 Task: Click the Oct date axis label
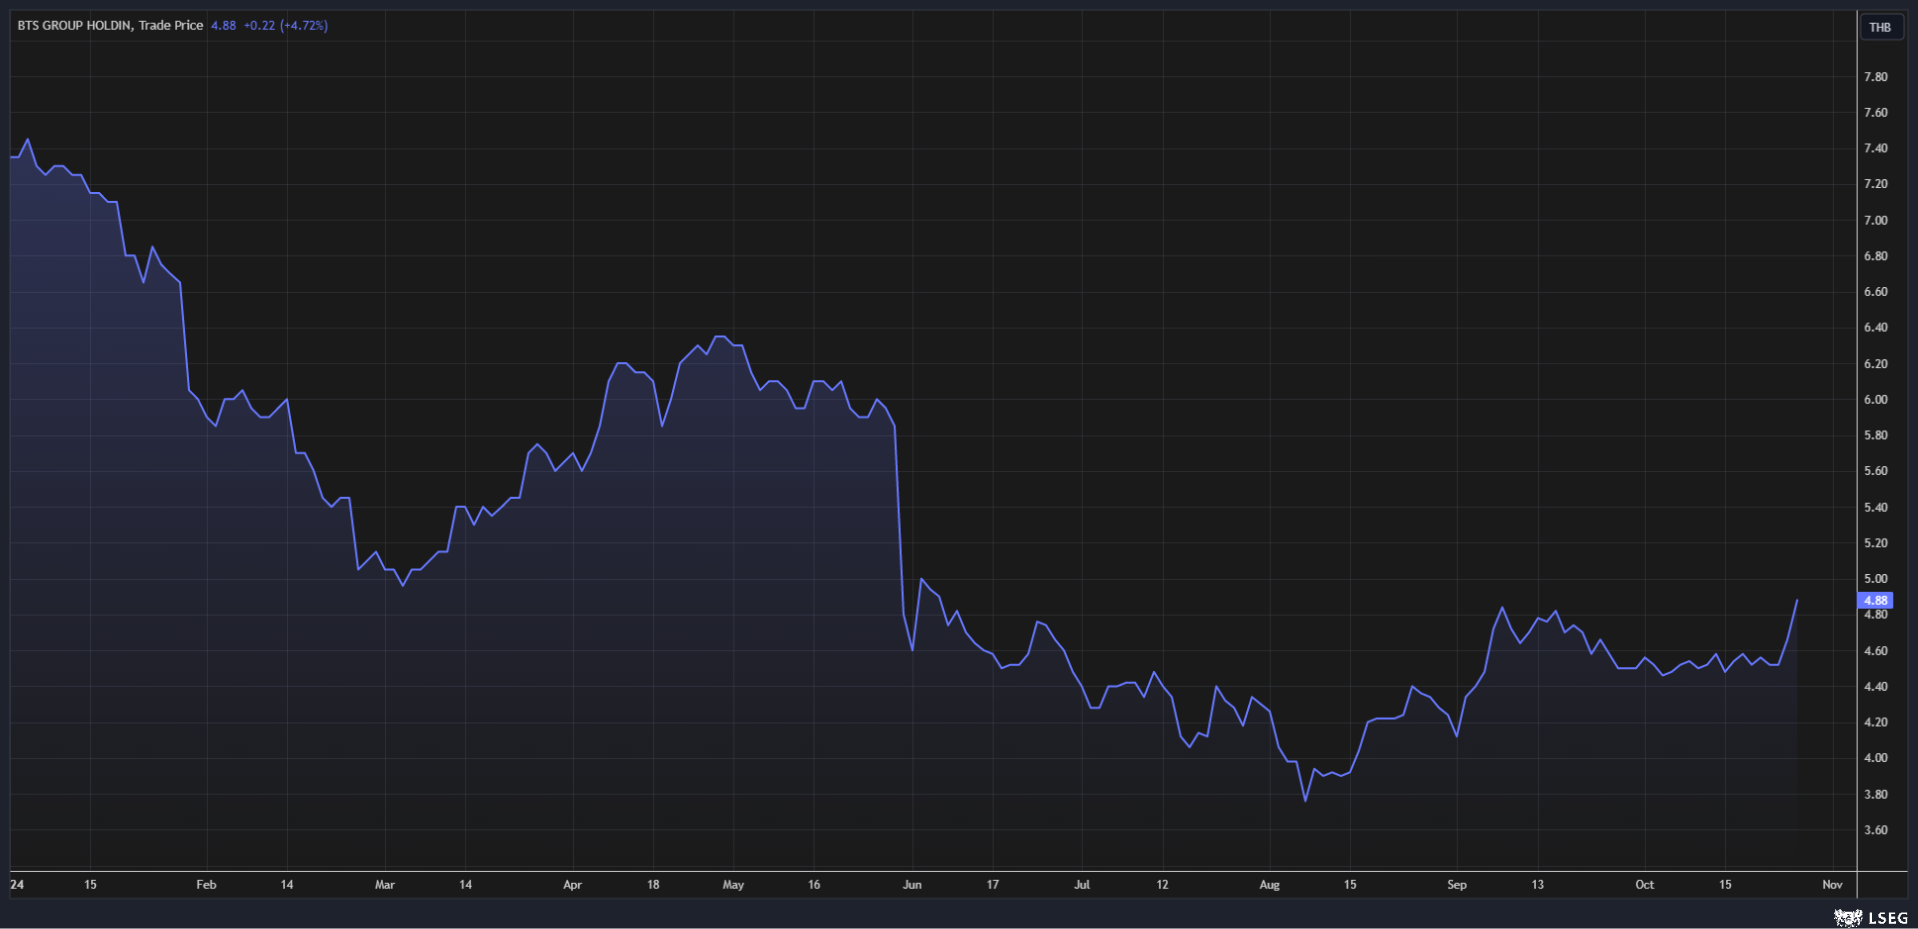tap(1644, 884)
